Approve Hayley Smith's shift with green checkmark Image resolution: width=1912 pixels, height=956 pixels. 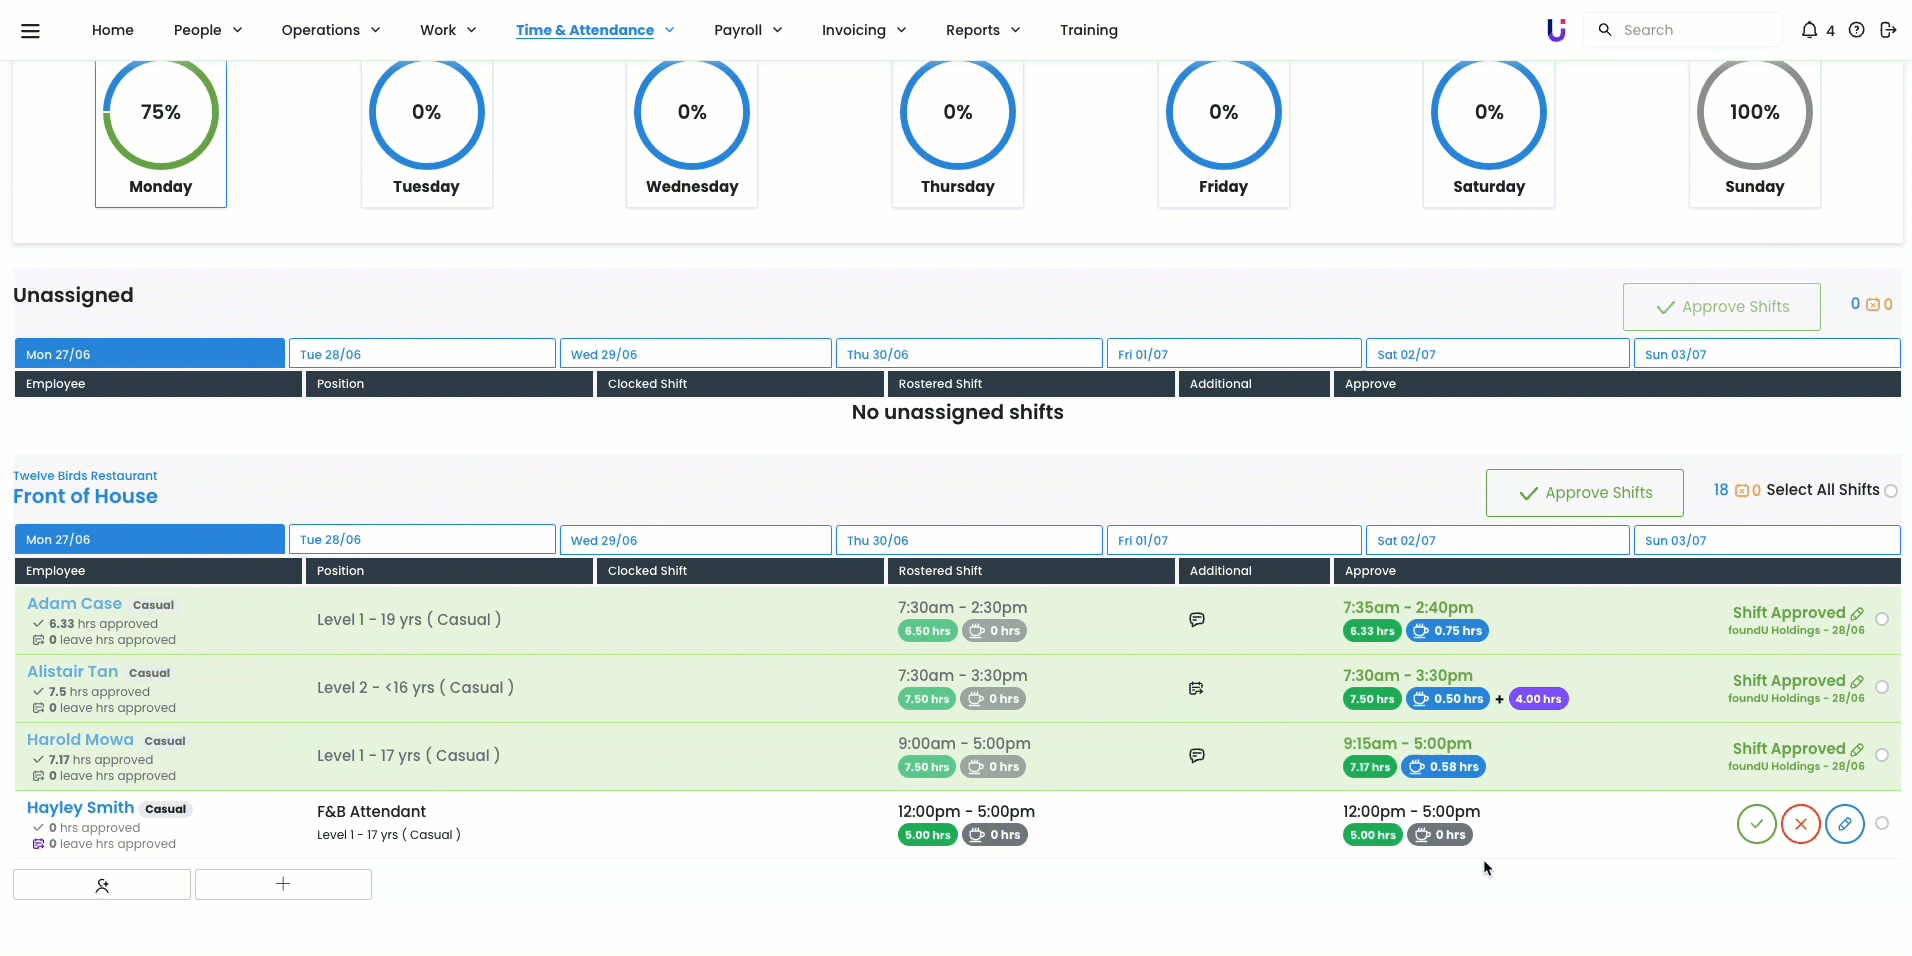point(1756,824)
